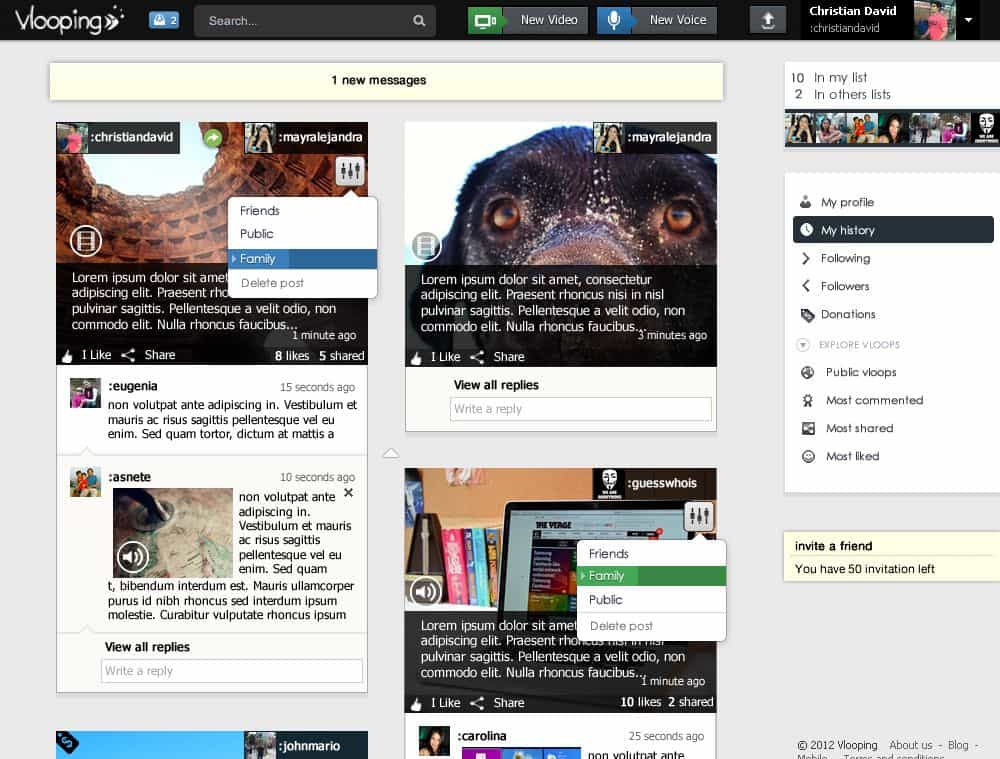Share the guesswhois post

coord(497,703)
